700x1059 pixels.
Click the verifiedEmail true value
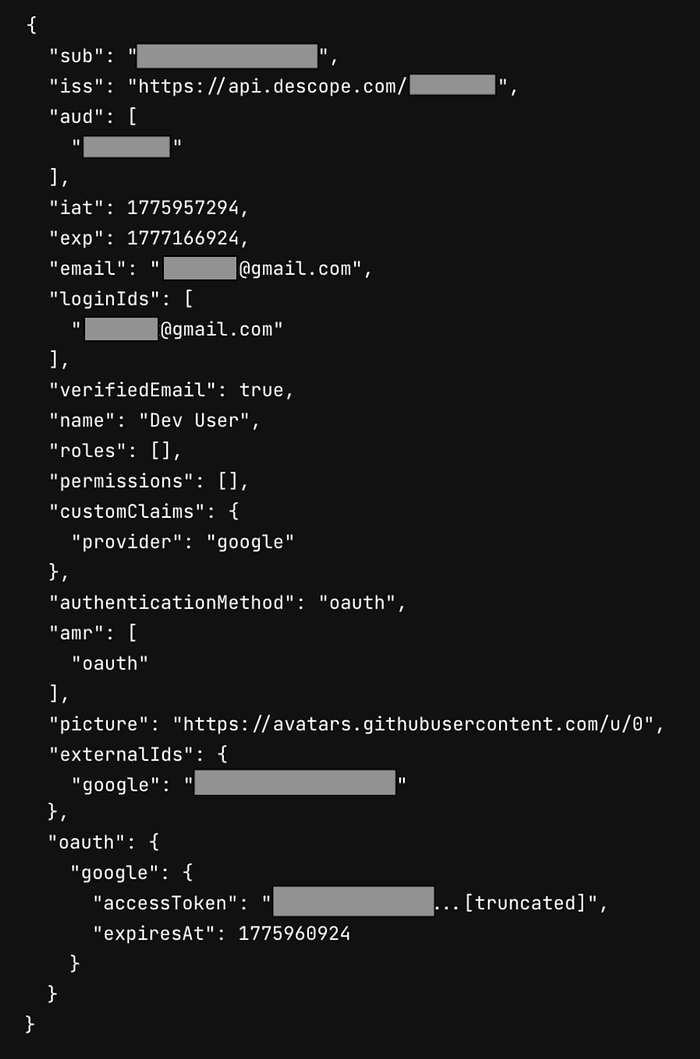(x=261, y=390)
